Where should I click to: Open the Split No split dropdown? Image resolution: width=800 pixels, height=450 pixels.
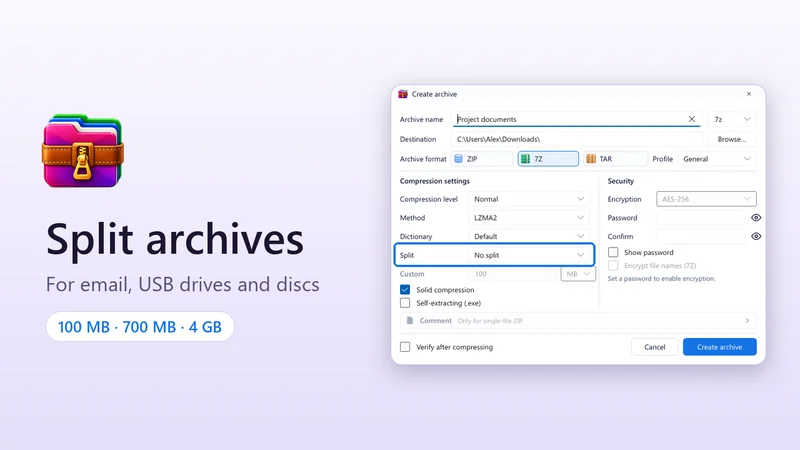529,255
